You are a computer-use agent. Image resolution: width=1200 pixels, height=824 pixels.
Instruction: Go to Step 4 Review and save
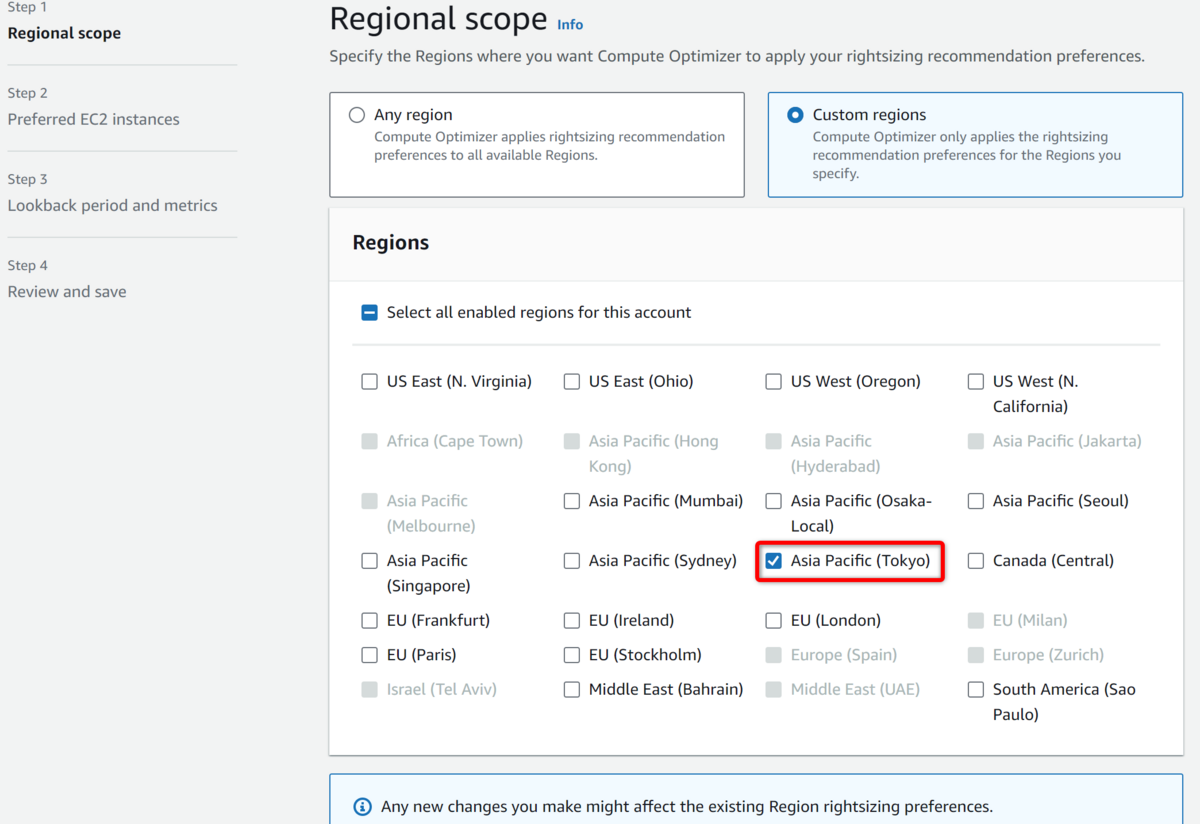(x=67, y=292)
